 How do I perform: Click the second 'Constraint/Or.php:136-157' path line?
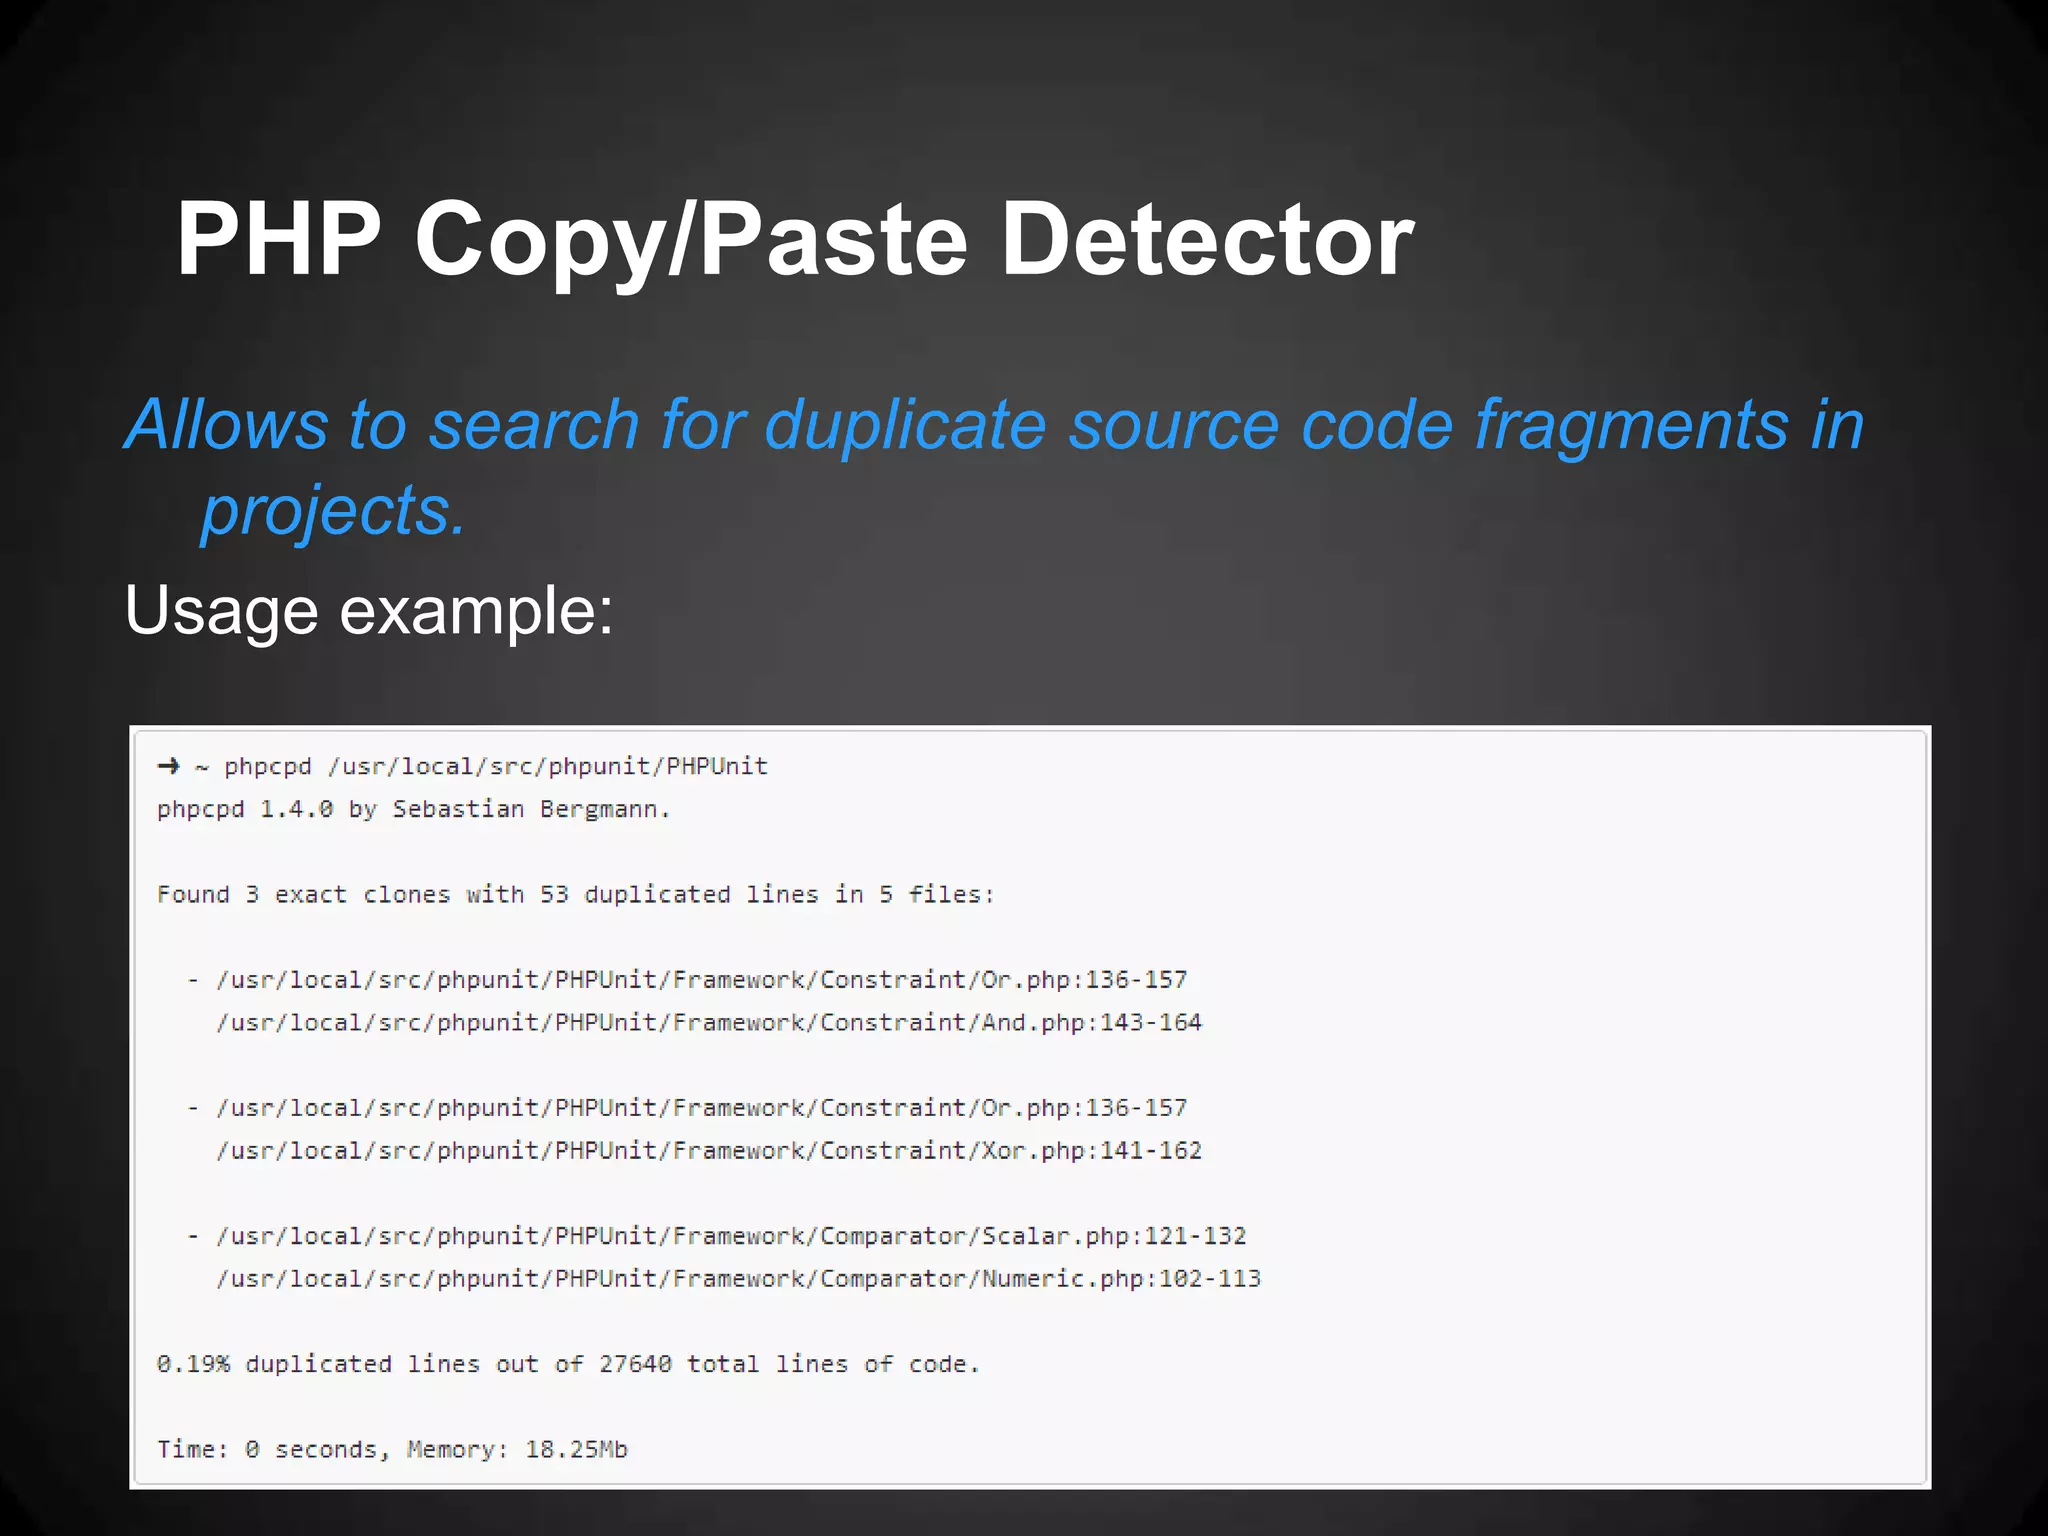[x=702, y=1108]
